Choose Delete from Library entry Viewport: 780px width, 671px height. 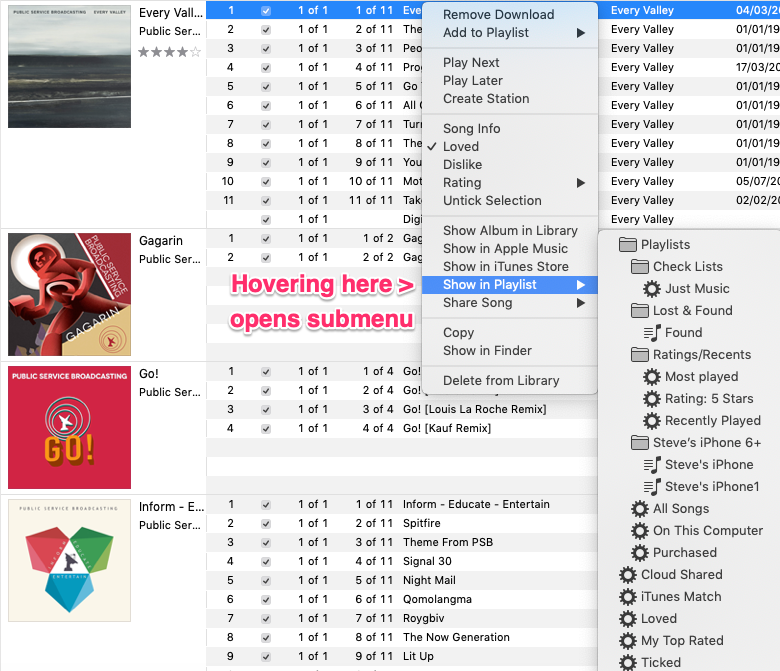tap(509, 381)
